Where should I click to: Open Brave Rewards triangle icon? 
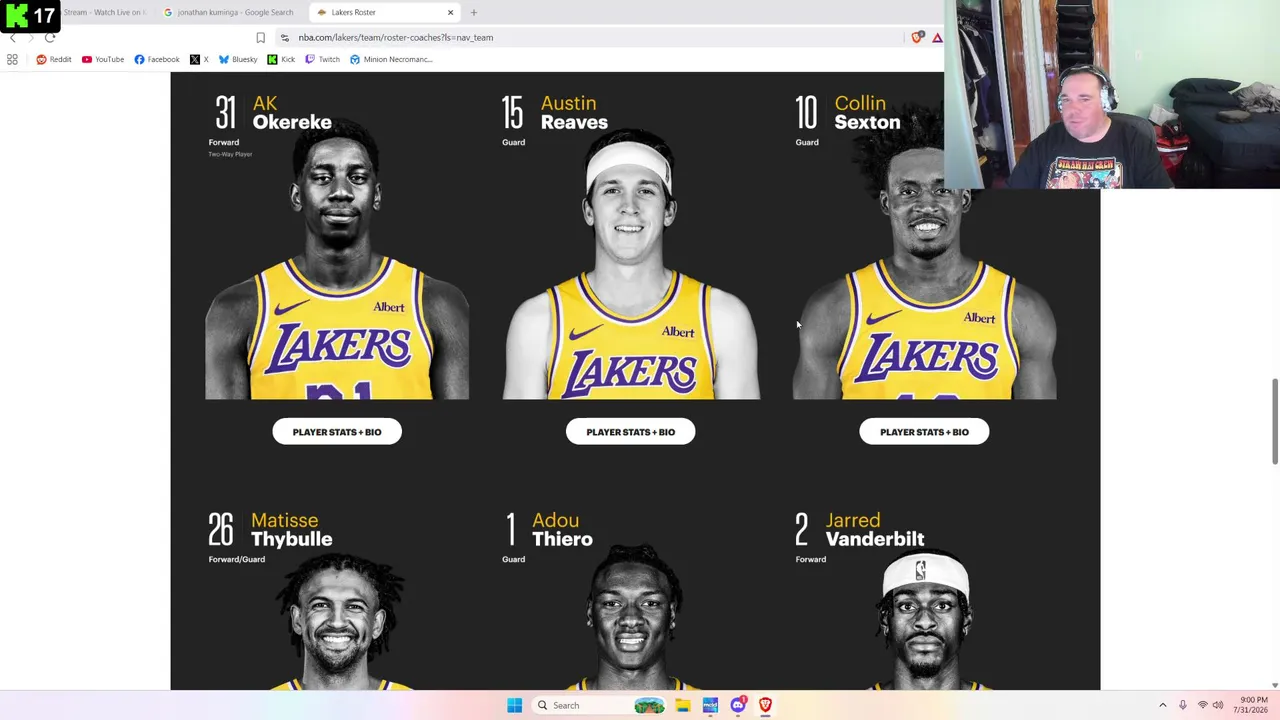point(937,37)
